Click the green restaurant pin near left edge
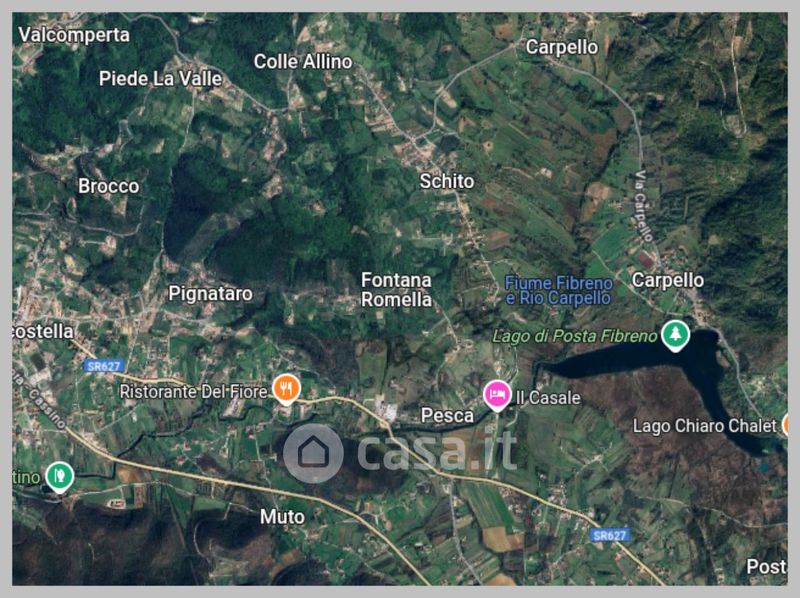The image size is (800, 598). (60, 477)
